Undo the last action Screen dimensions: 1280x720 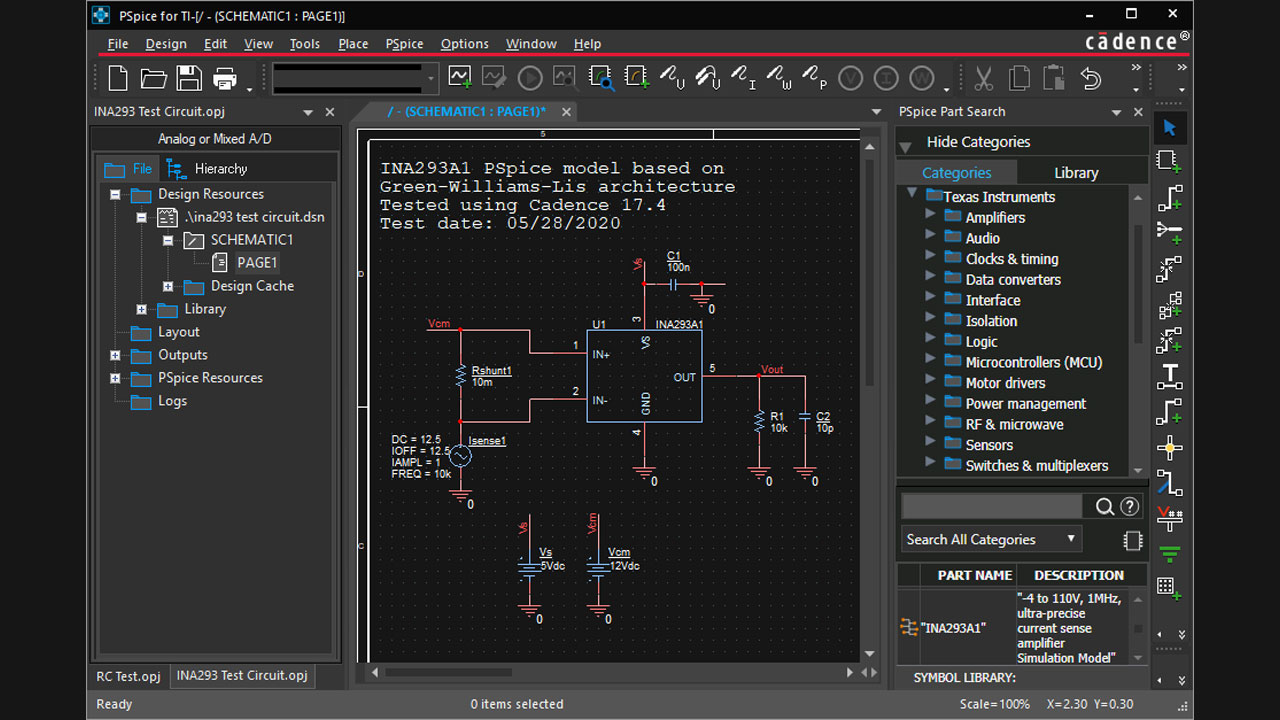1091,78
